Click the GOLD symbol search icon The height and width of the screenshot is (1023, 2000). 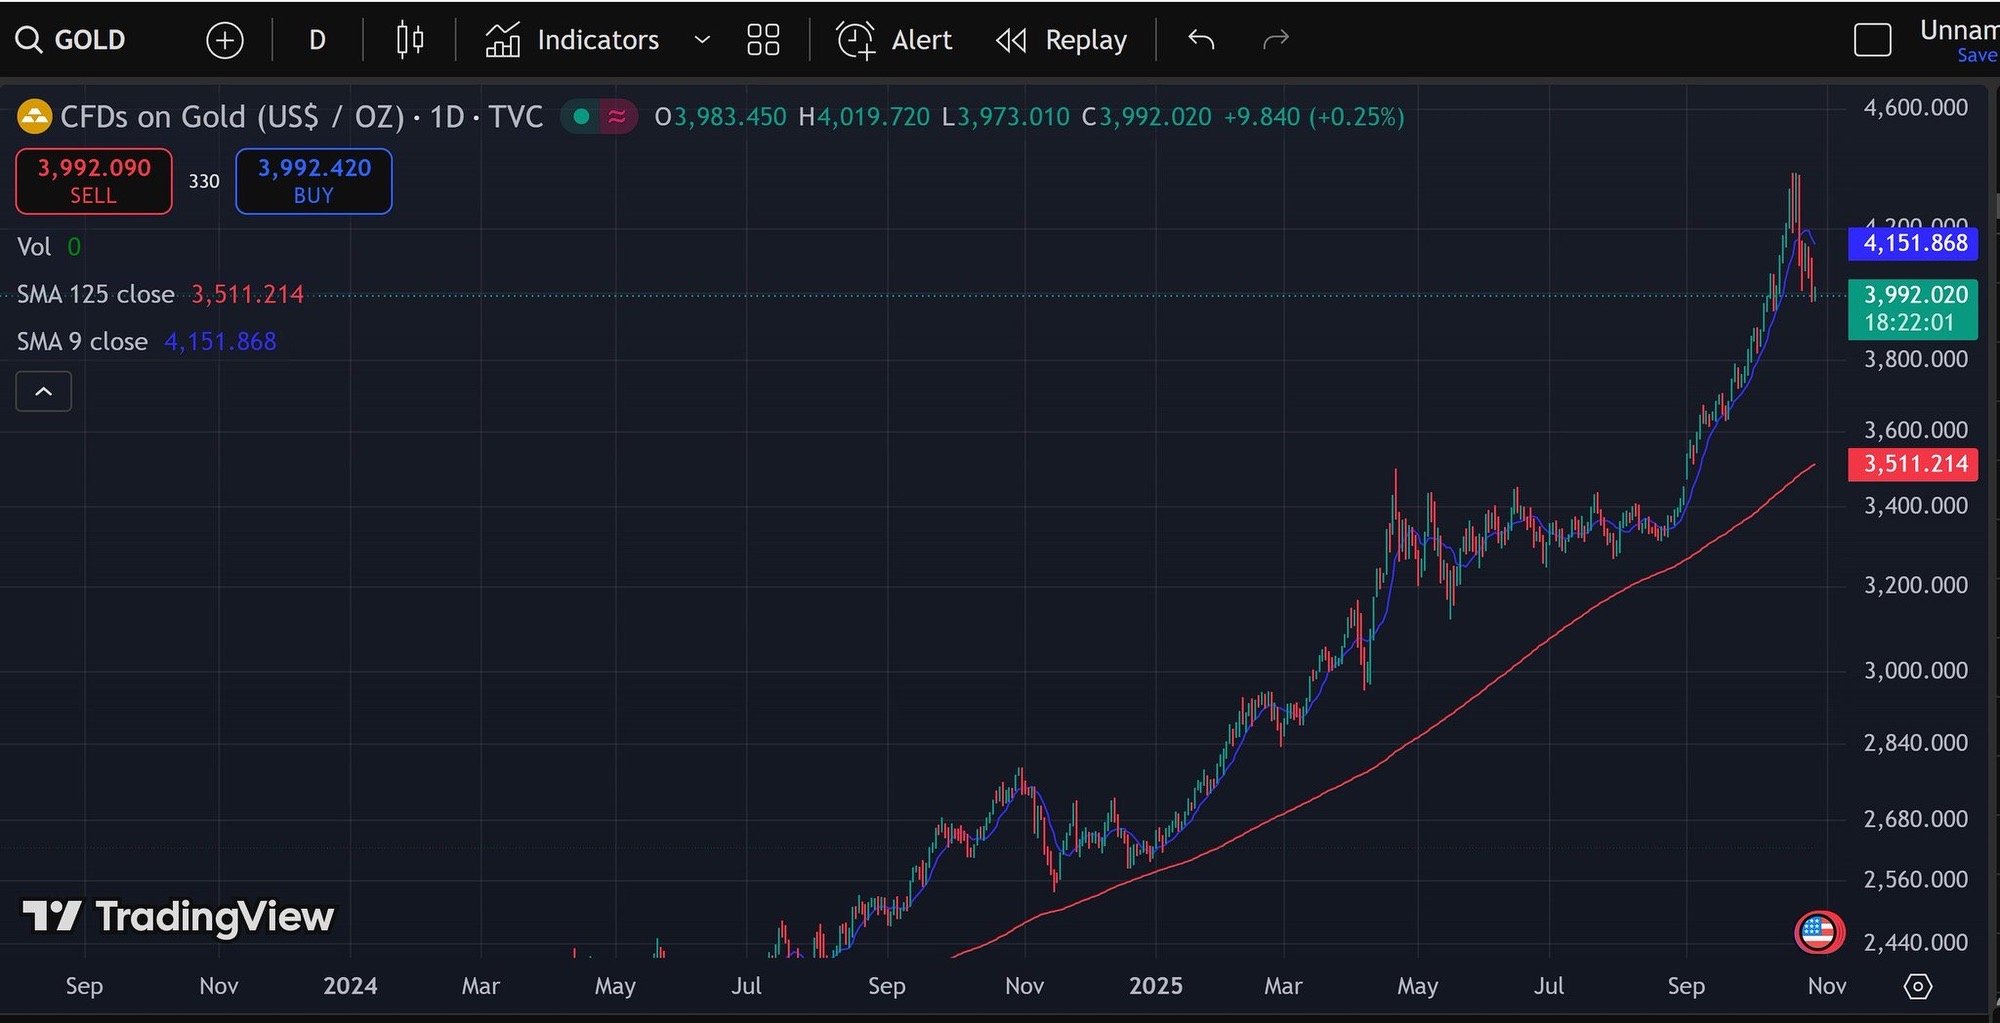click(29, 40)
